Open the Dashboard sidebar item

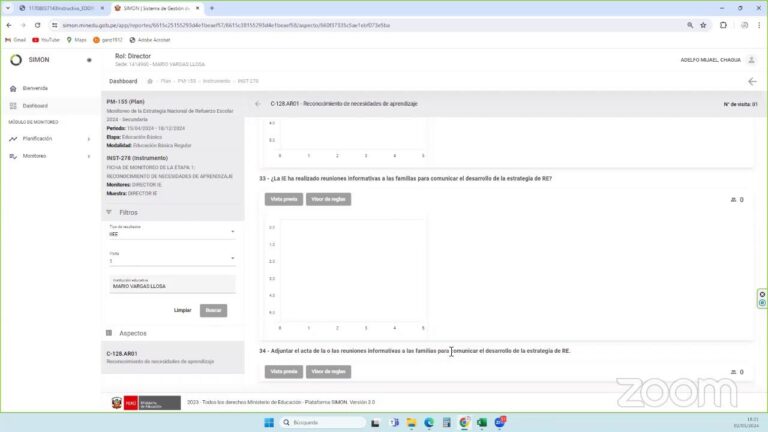(35, 106)
